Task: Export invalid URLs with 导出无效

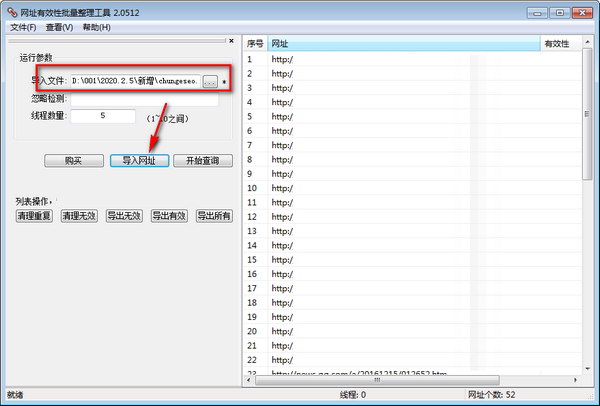Action: (x=124, y=215)
